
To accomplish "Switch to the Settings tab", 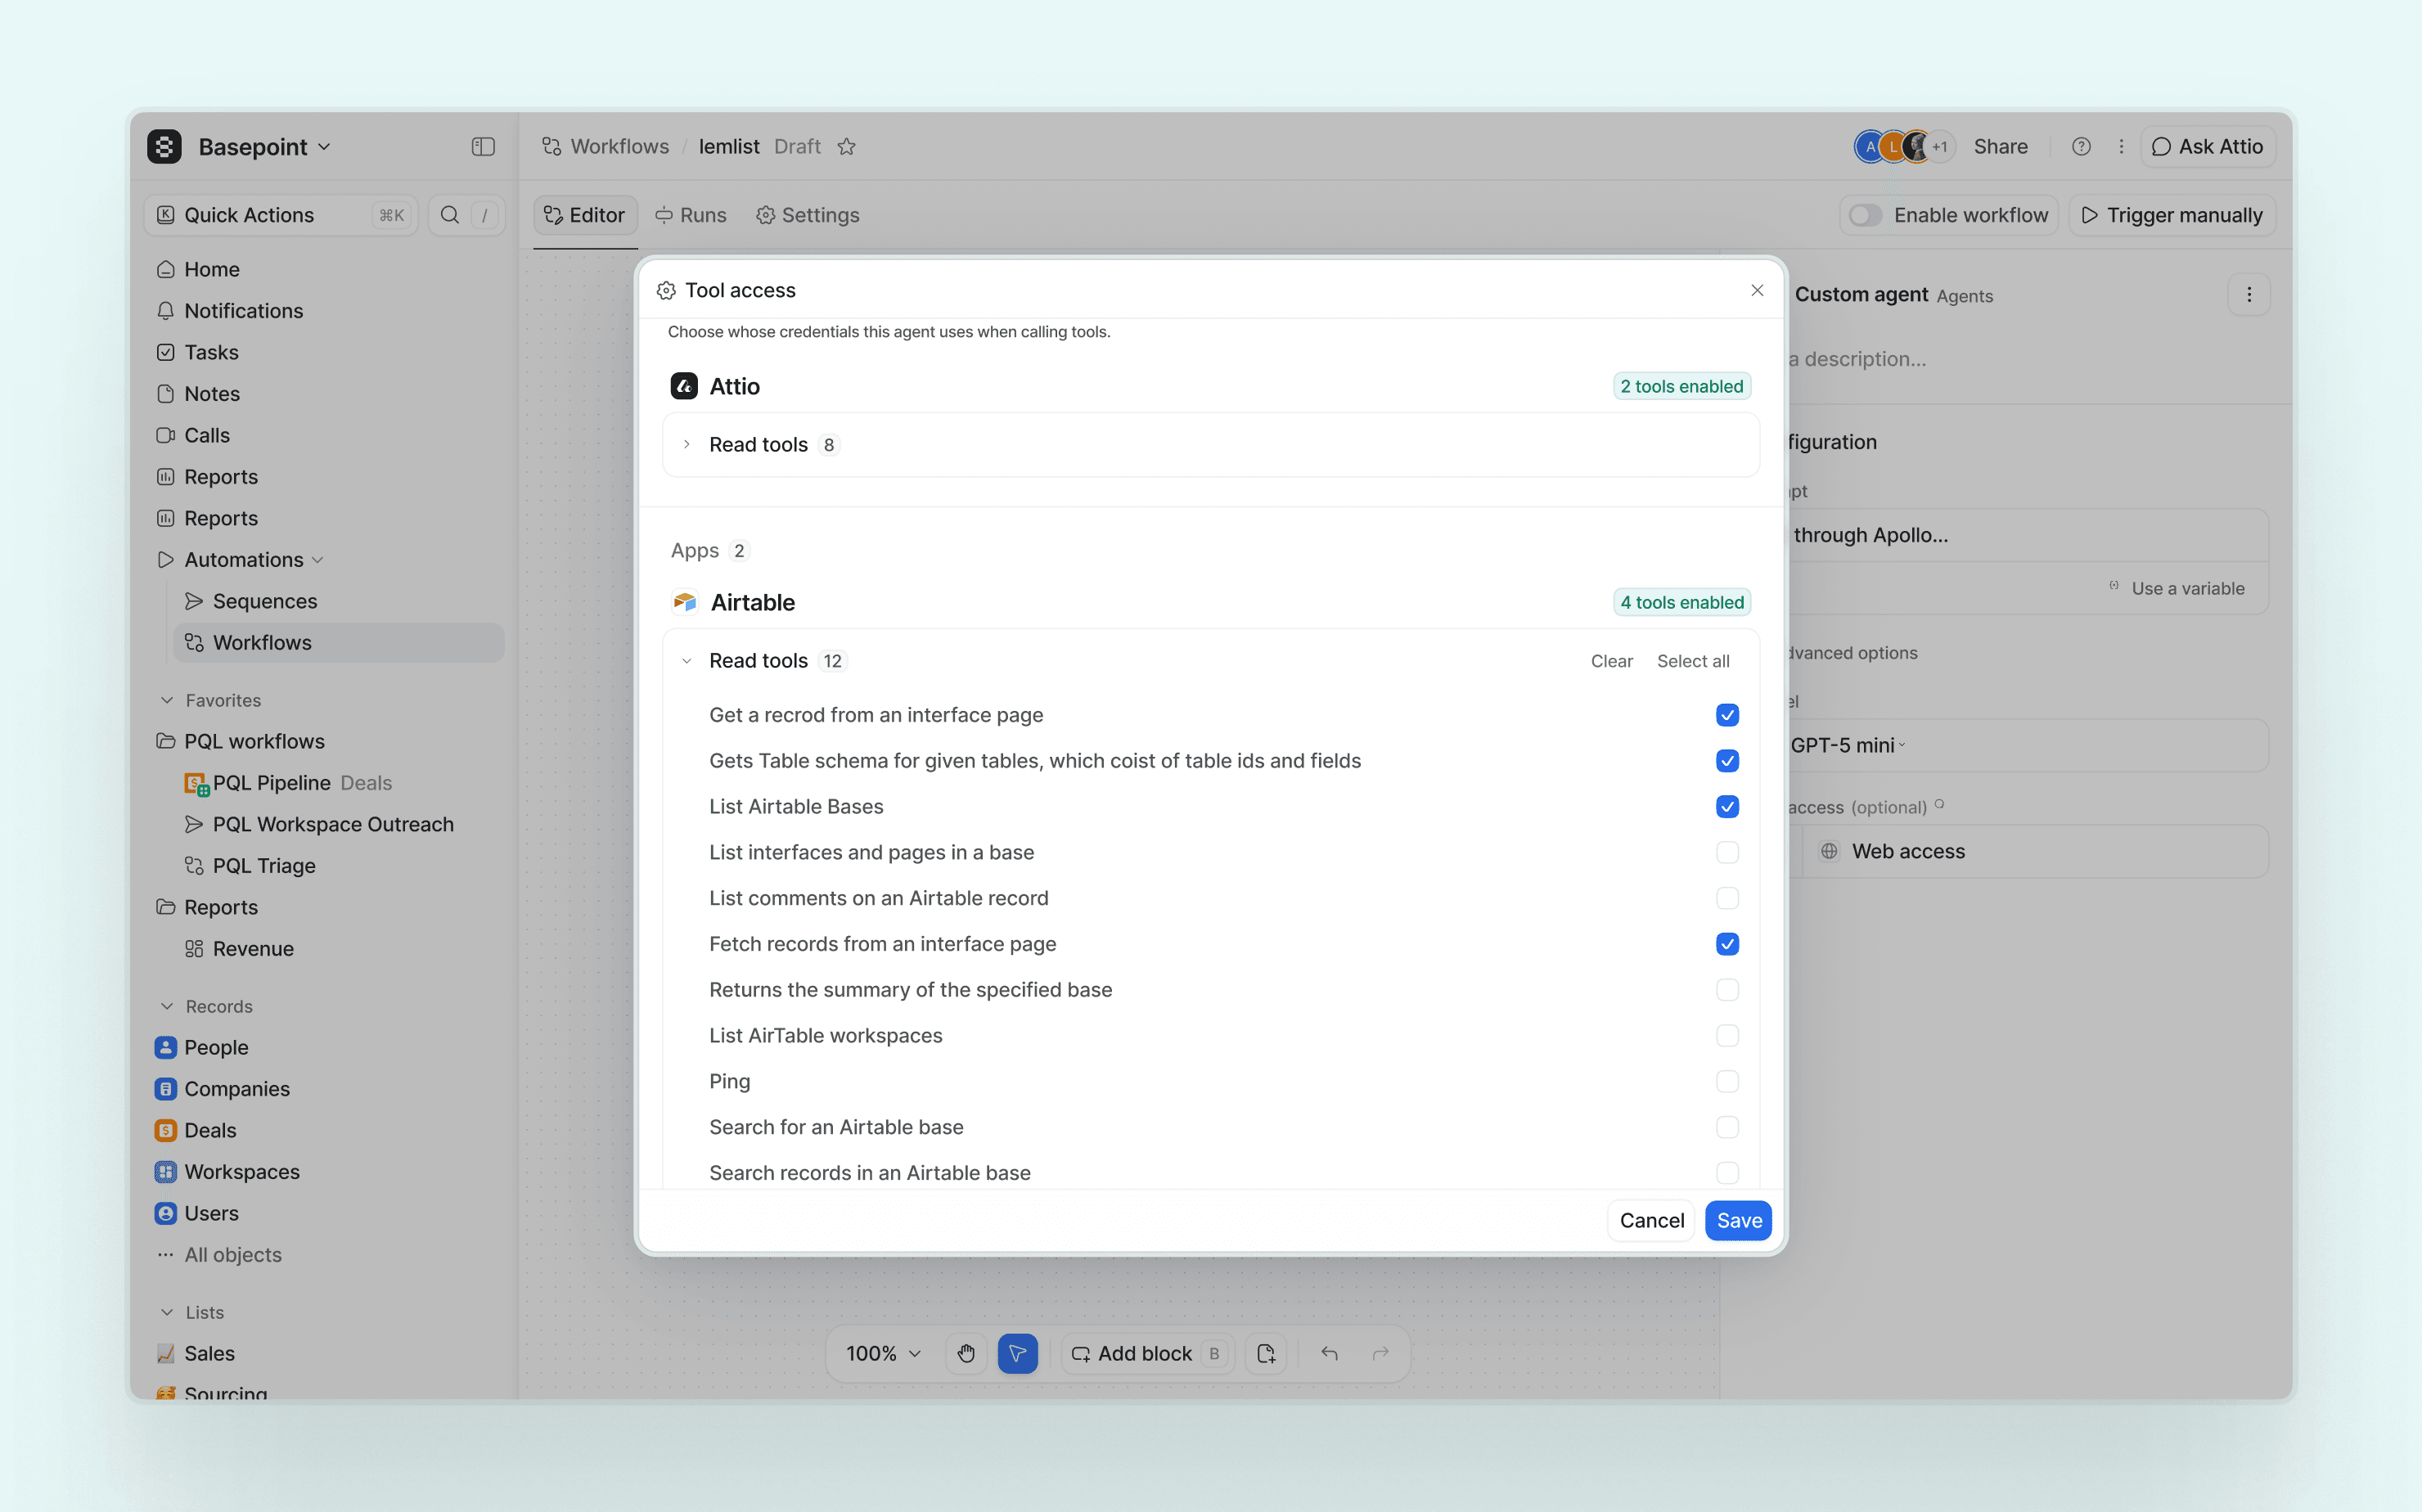I will click(808, 215).
